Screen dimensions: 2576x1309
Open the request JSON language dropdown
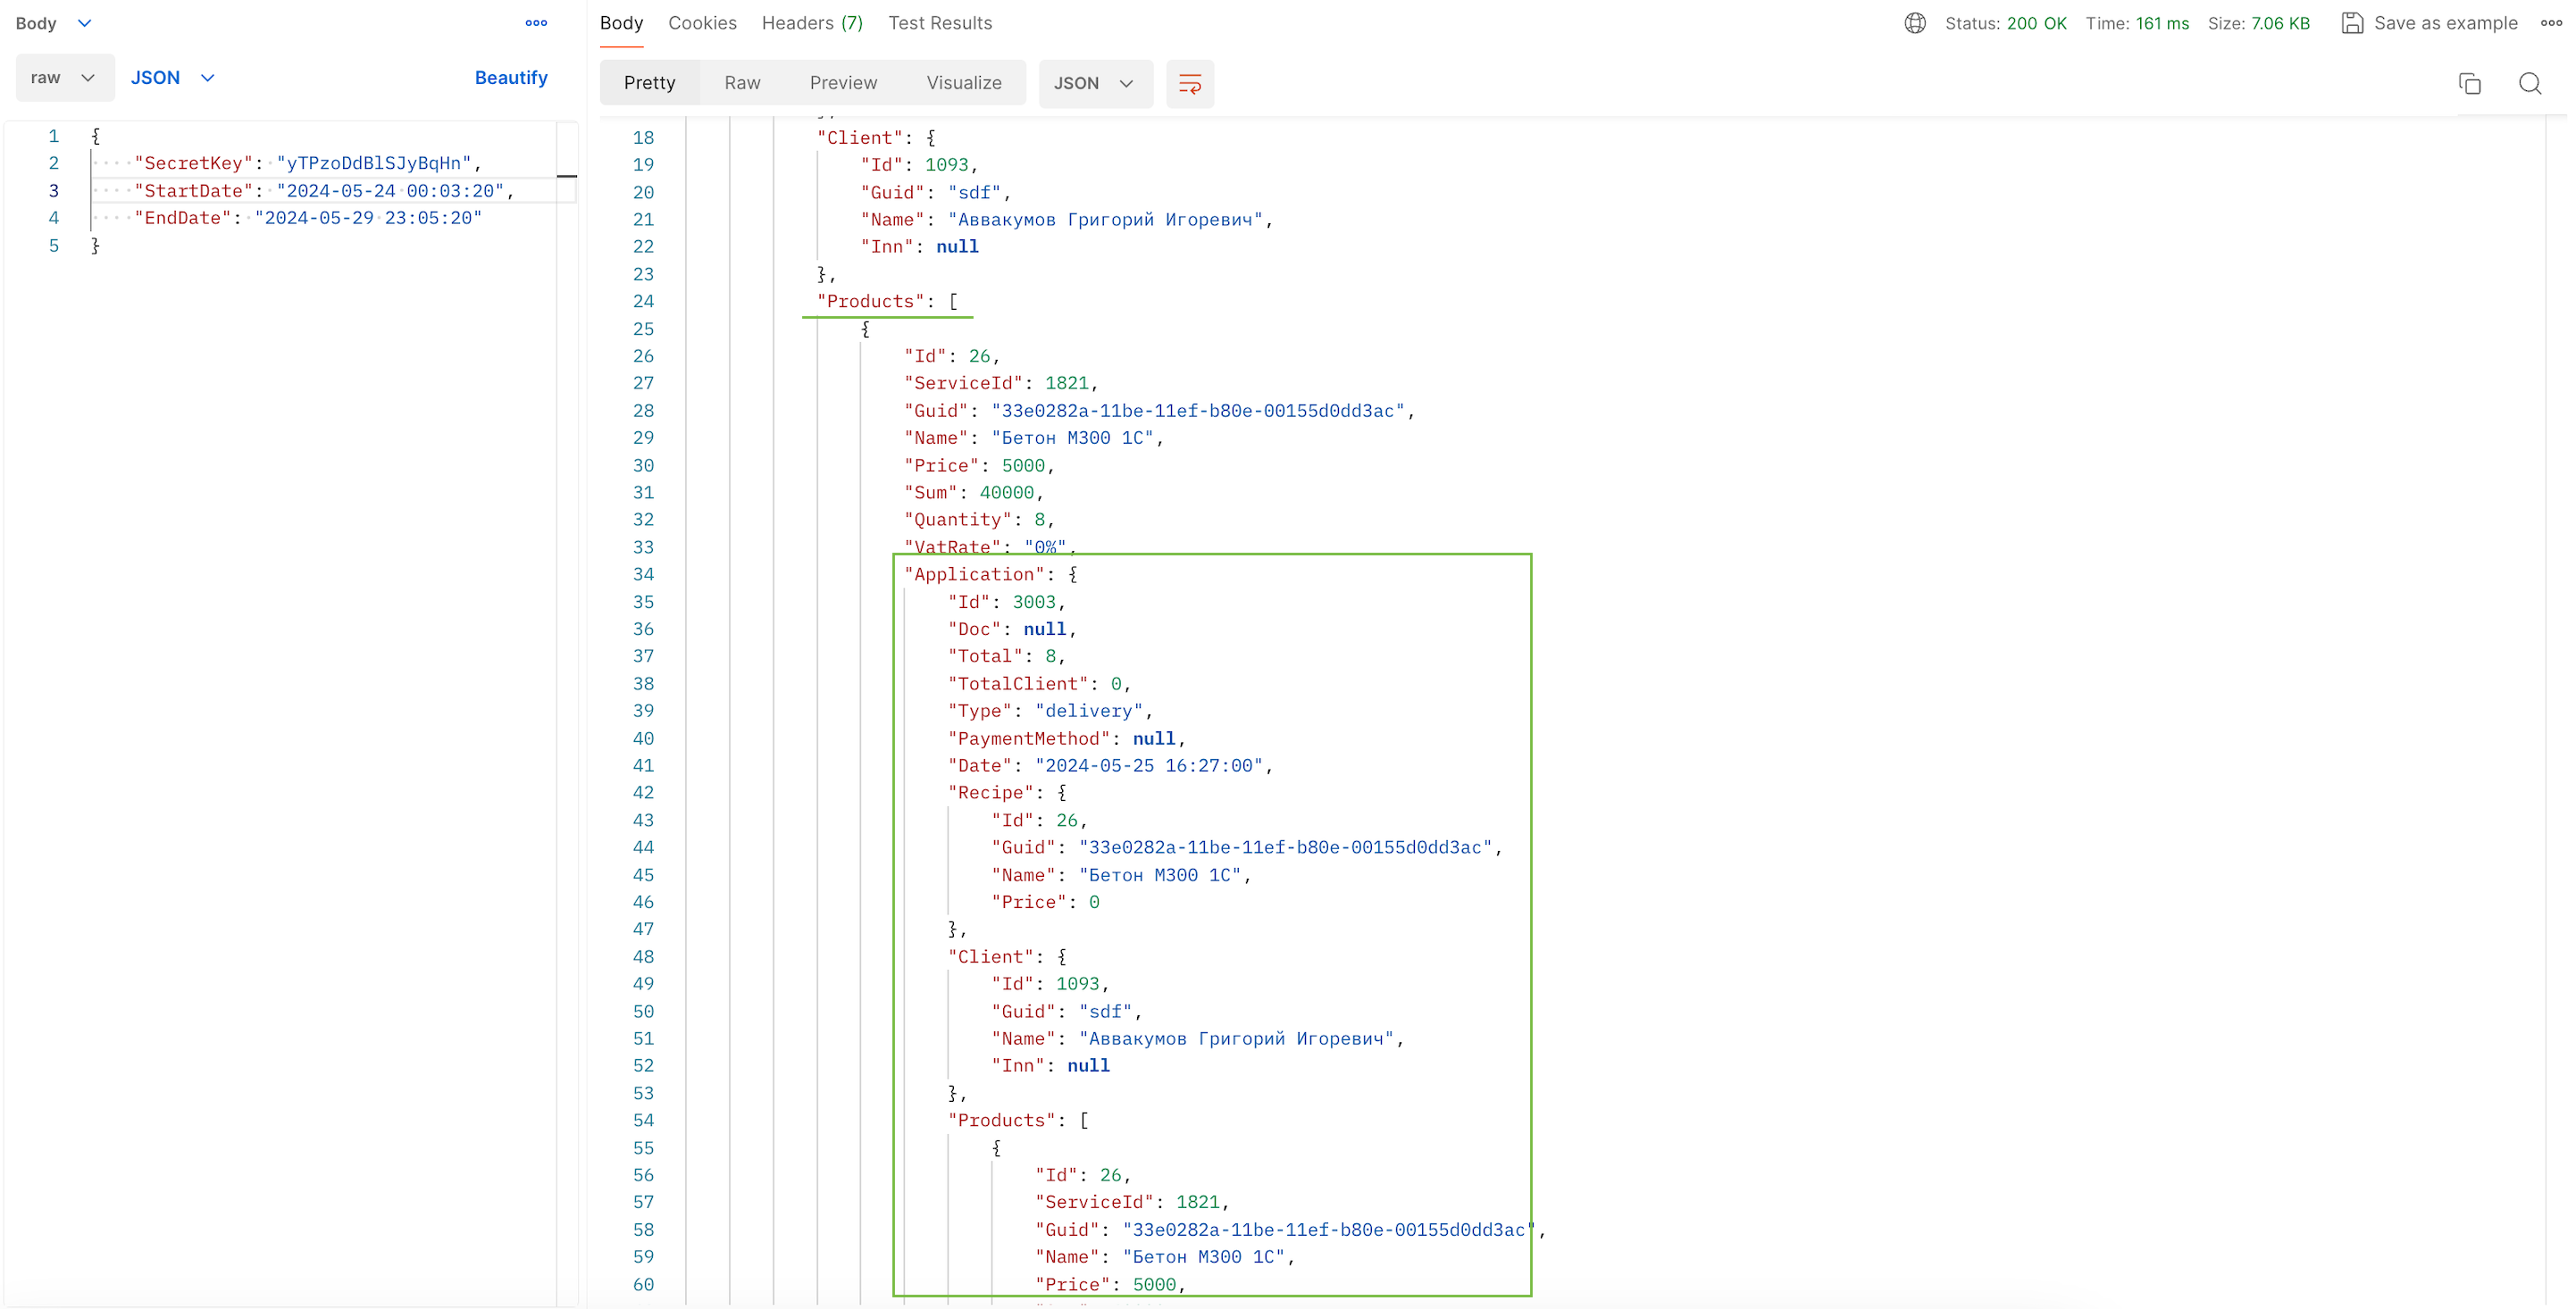173,78
